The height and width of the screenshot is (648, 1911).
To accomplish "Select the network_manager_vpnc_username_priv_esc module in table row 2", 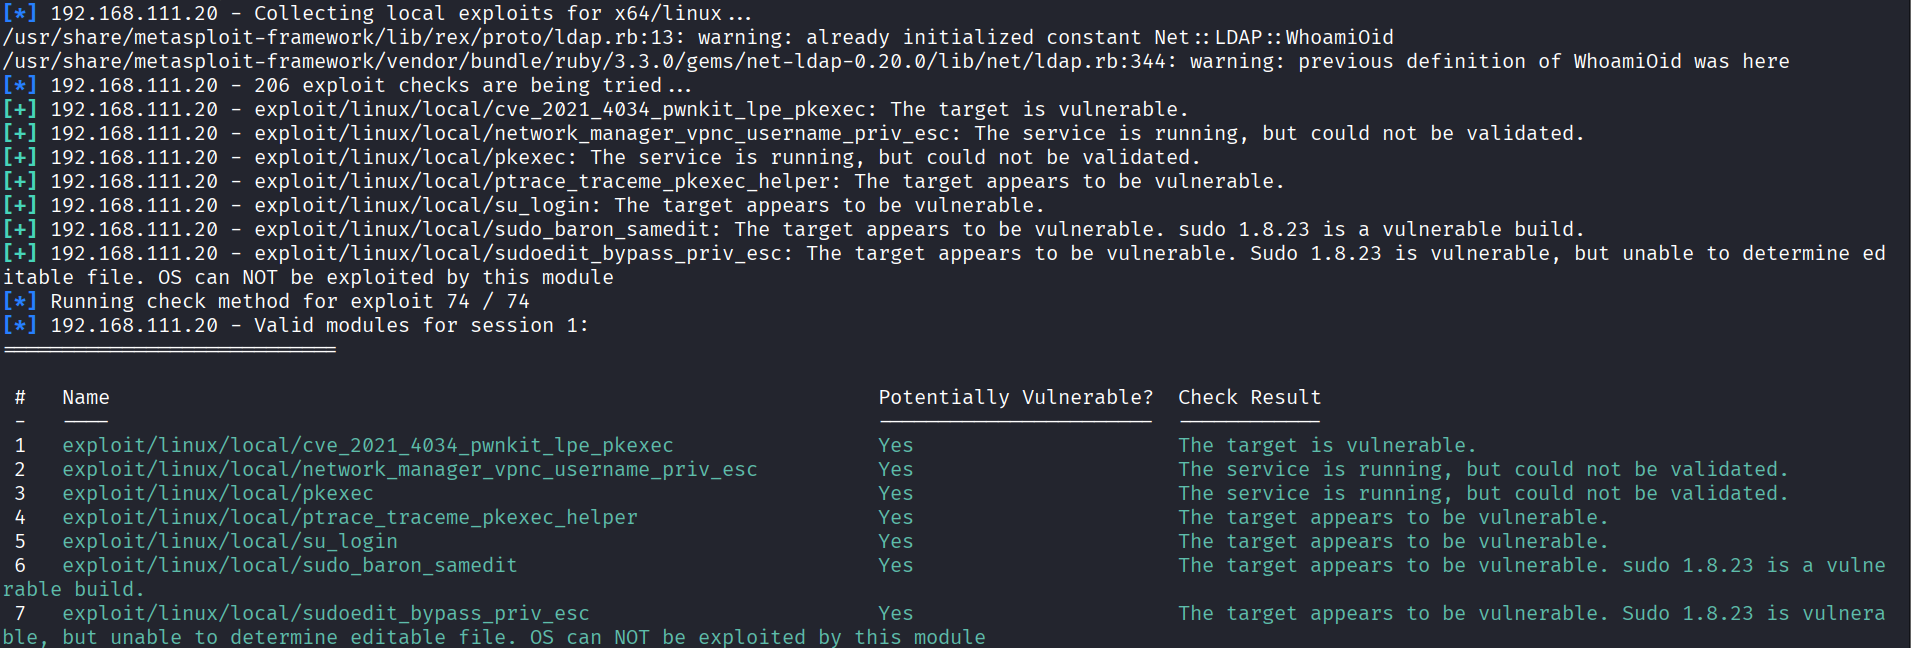I will pyautogui.click(x=409, y=469).
